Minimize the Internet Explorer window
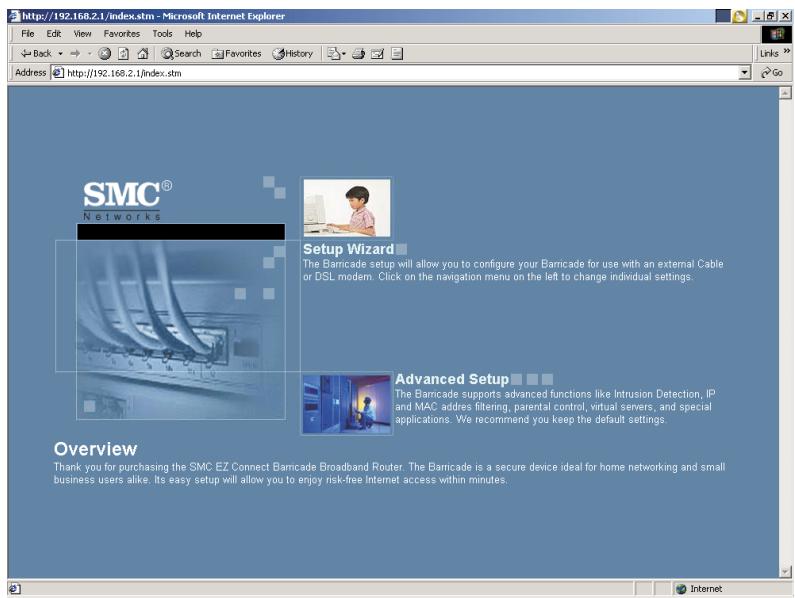This screenshot has width=795, height=598. (x=757, y=16)
